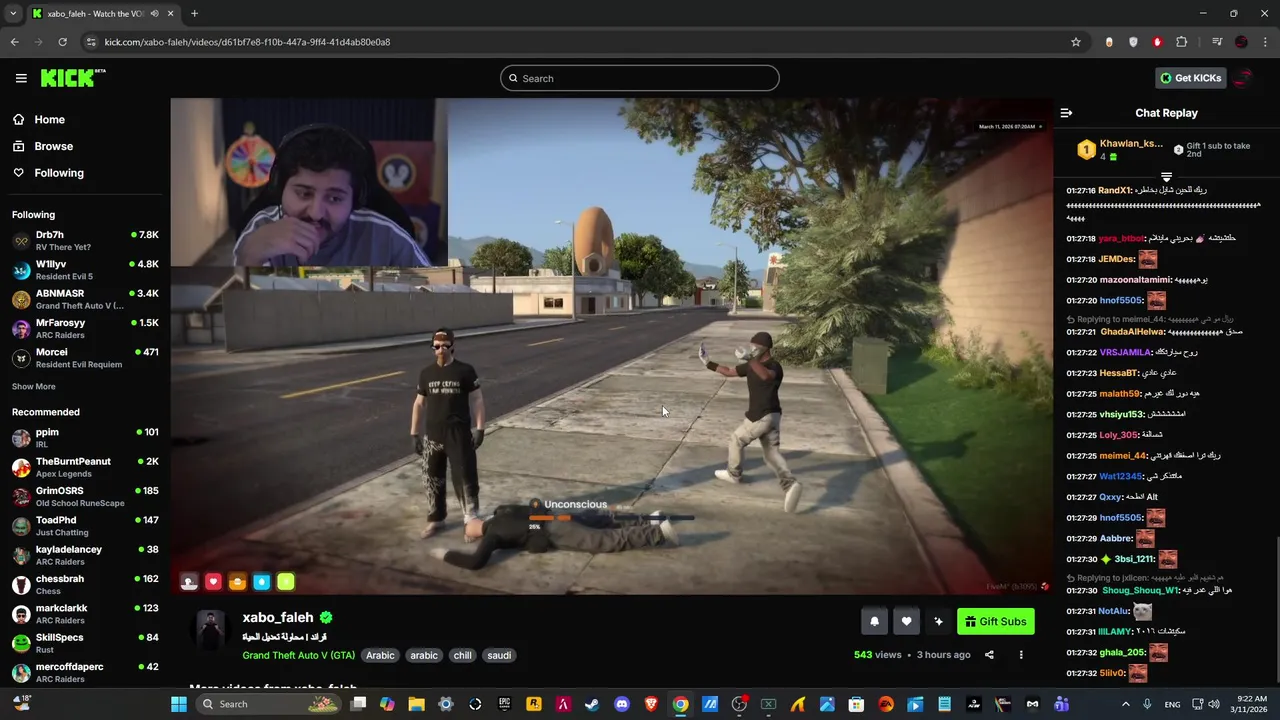Image resolution: width=1280 pixels, height=720 pixels.
Task: Click the share video icon
Action: point(989,655)
